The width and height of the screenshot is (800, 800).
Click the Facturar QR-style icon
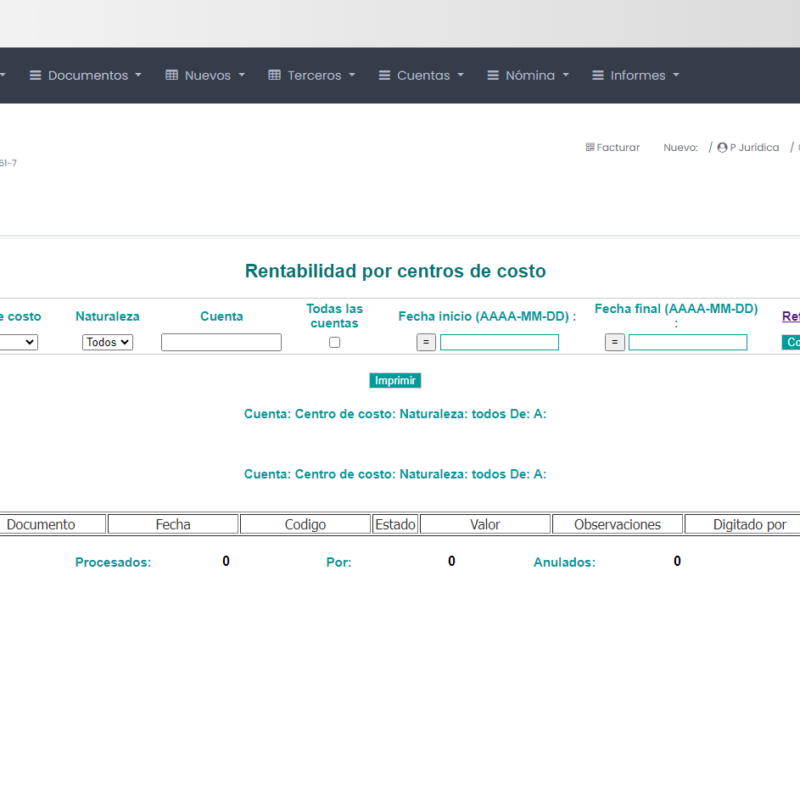coord(590,148)
